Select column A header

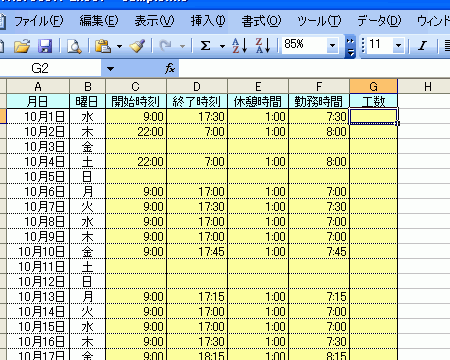38,87
